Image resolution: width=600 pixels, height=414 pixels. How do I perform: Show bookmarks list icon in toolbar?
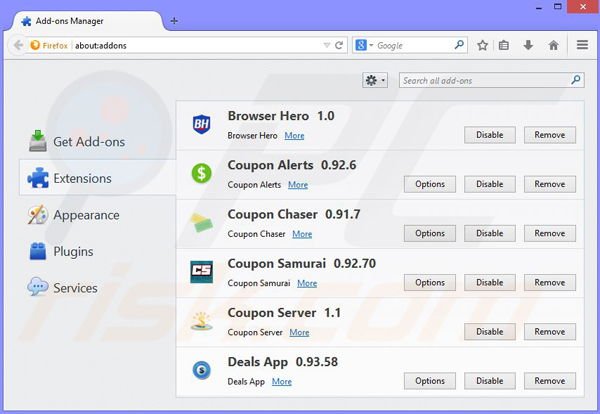click(504, 45)
